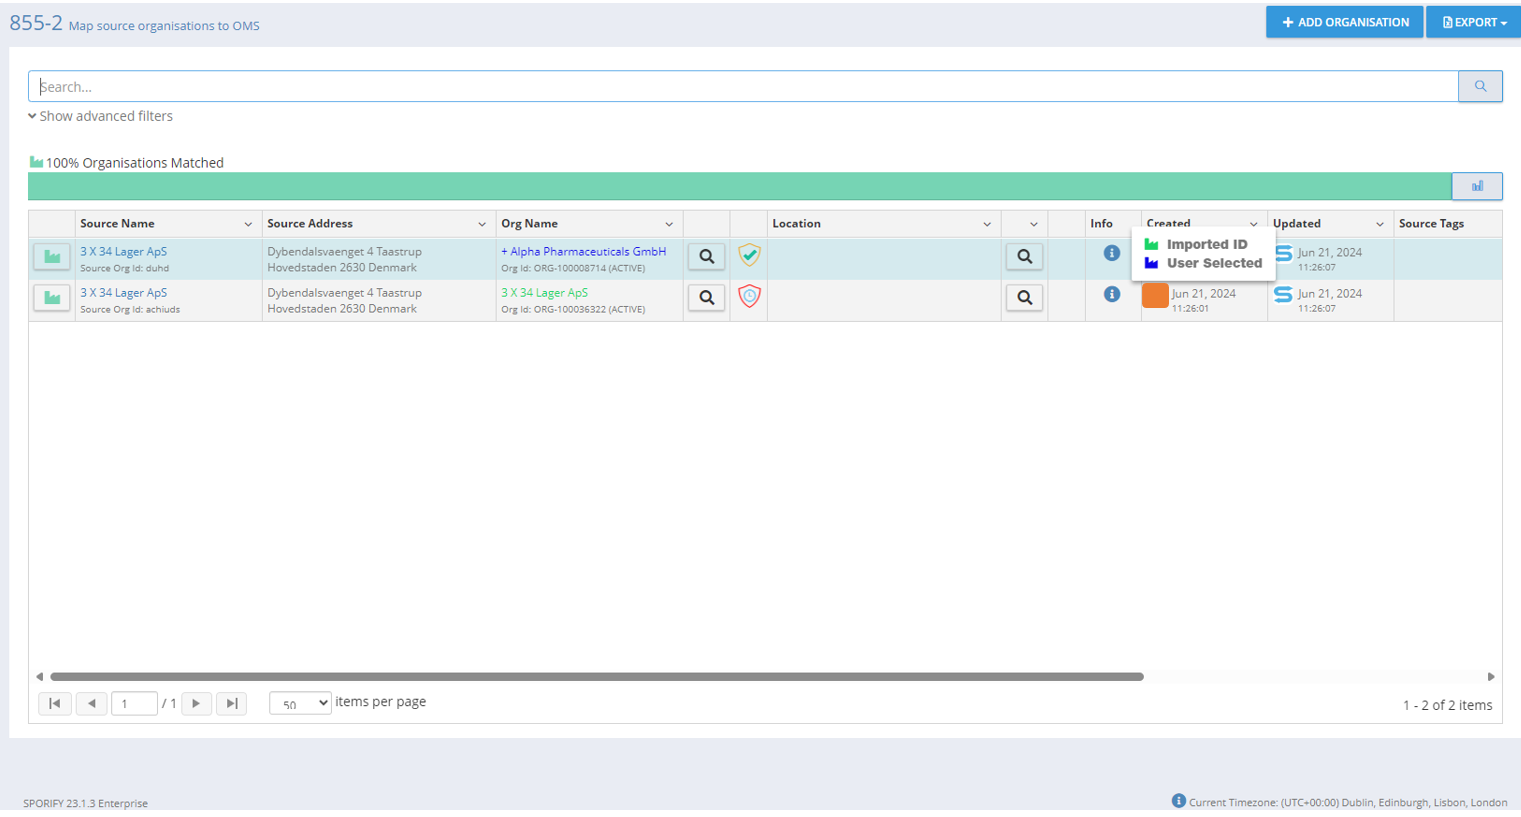Click the Add Organisation button
Viewport: 1521px width, 817px height.
1344,22
